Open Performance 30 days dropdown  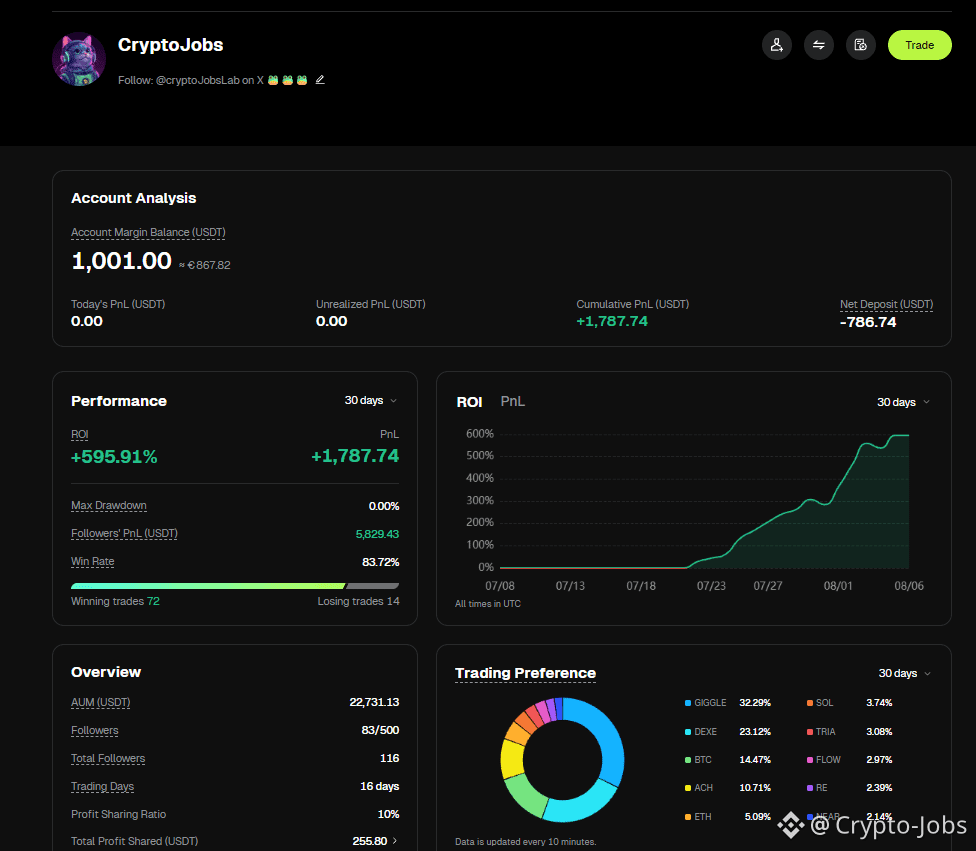point(371,400)
